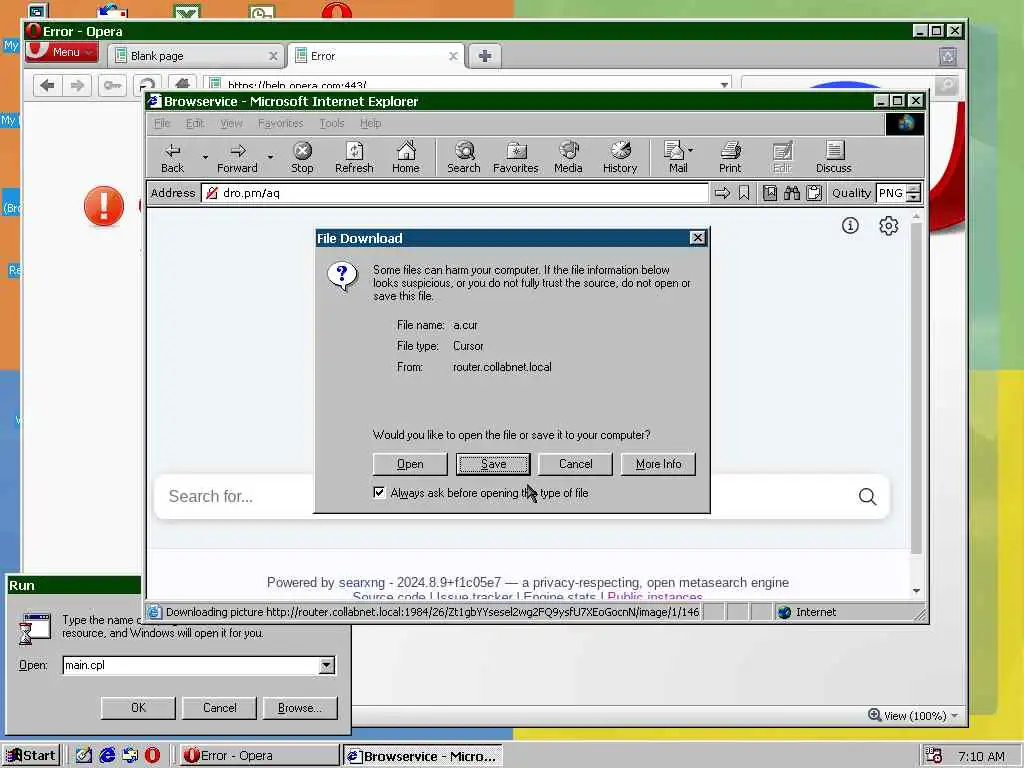Image resolution: width=1024 pixels, height=768 pixels.
Task: Expand Opera address bar dropdown arrow
Action: coord(724,85)
